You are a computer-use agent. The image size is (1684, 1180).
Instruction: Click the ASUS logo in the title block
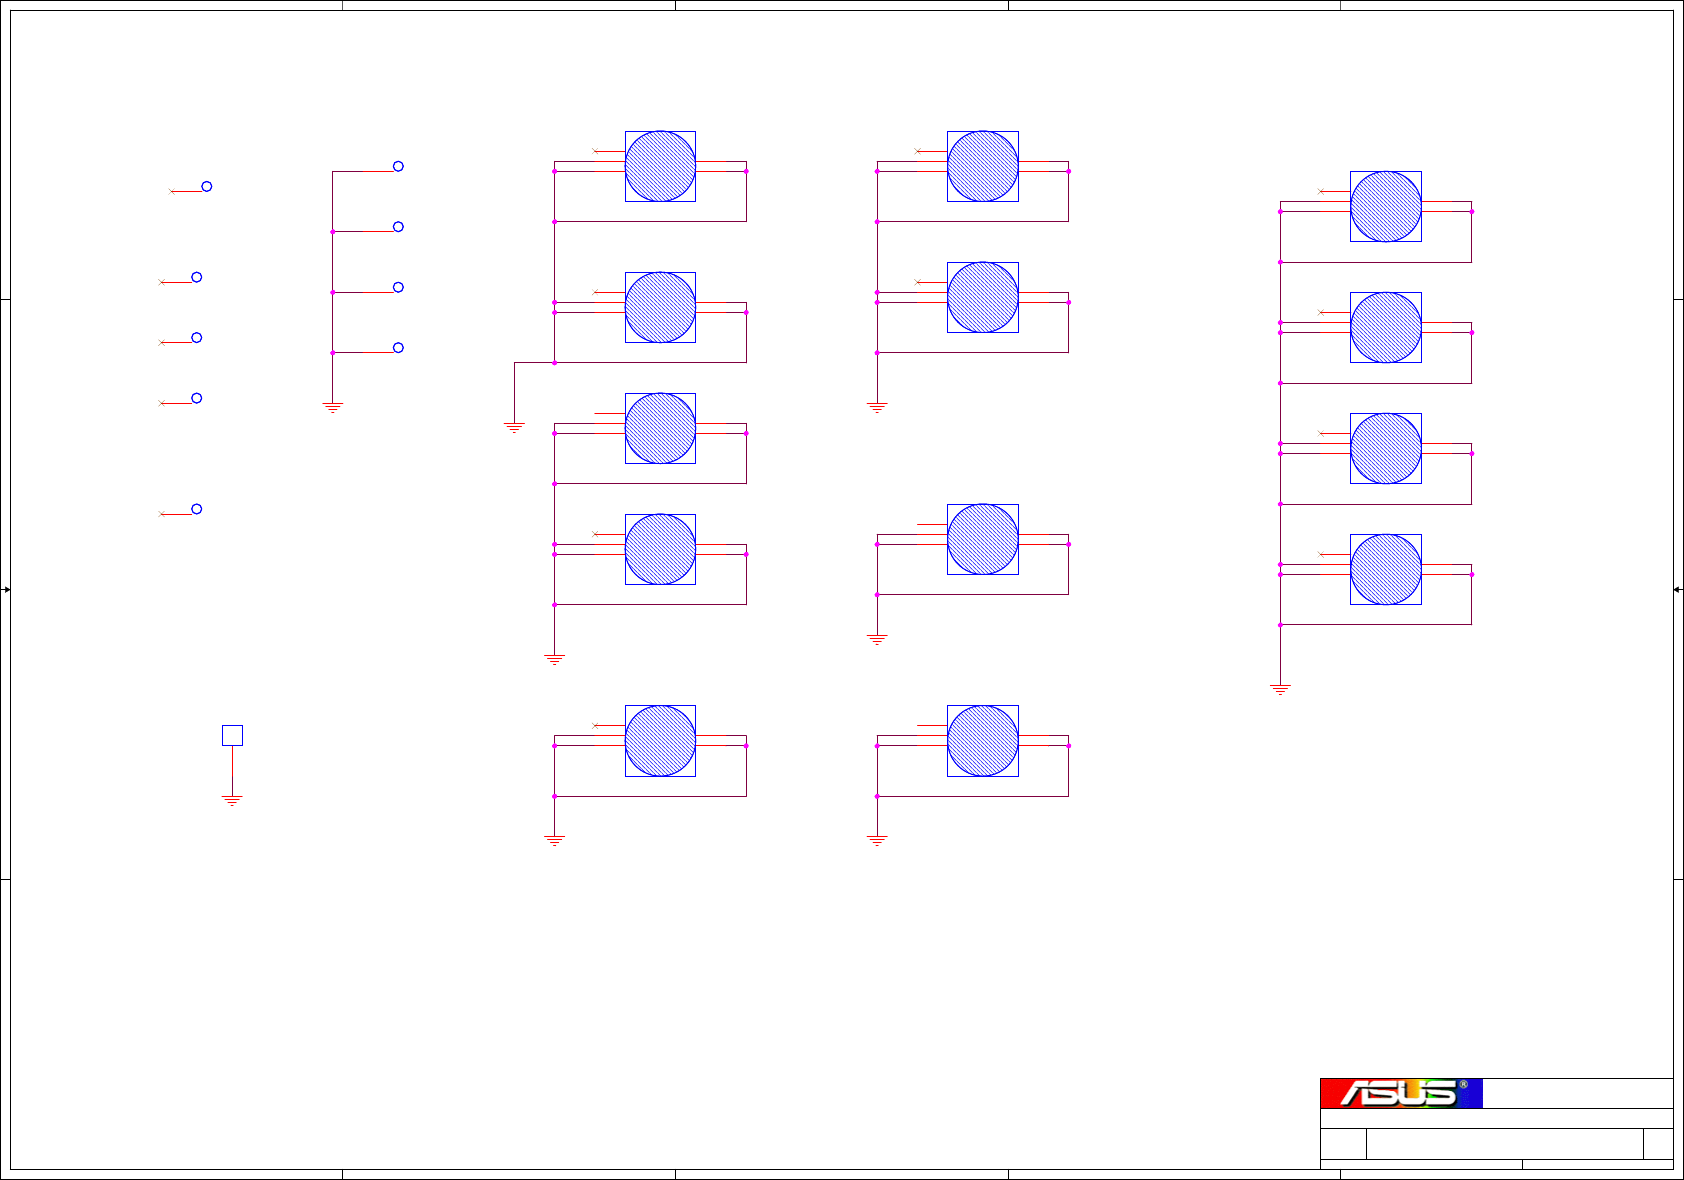pos(1401,1093)
